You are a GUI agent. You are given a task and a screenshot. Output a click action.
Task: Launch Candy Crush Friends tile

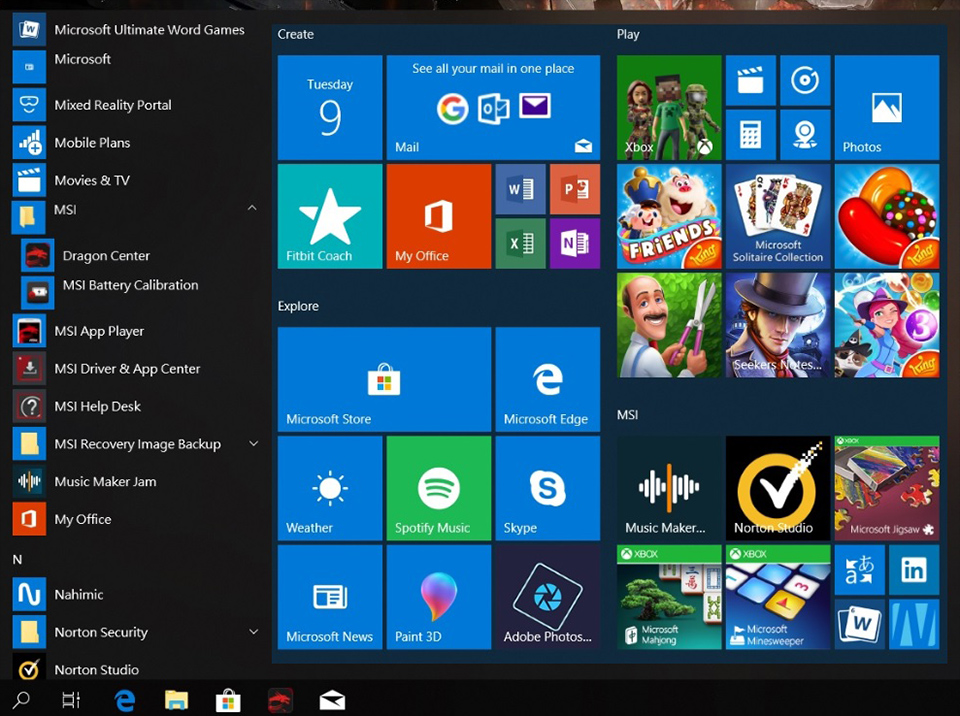(x=669, y=216)
